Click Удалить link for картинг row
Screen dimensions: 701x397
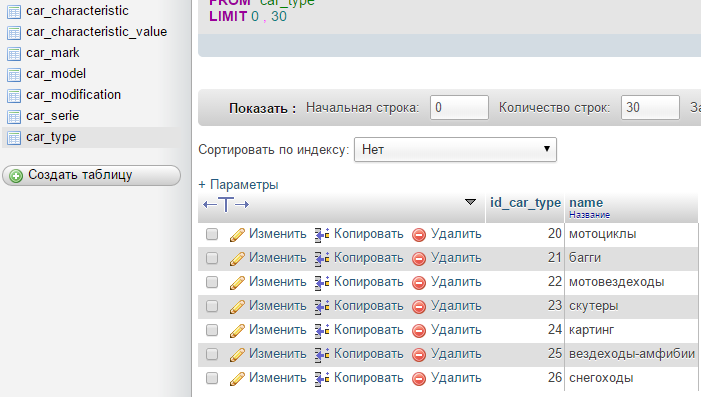(x=456, y=330)
